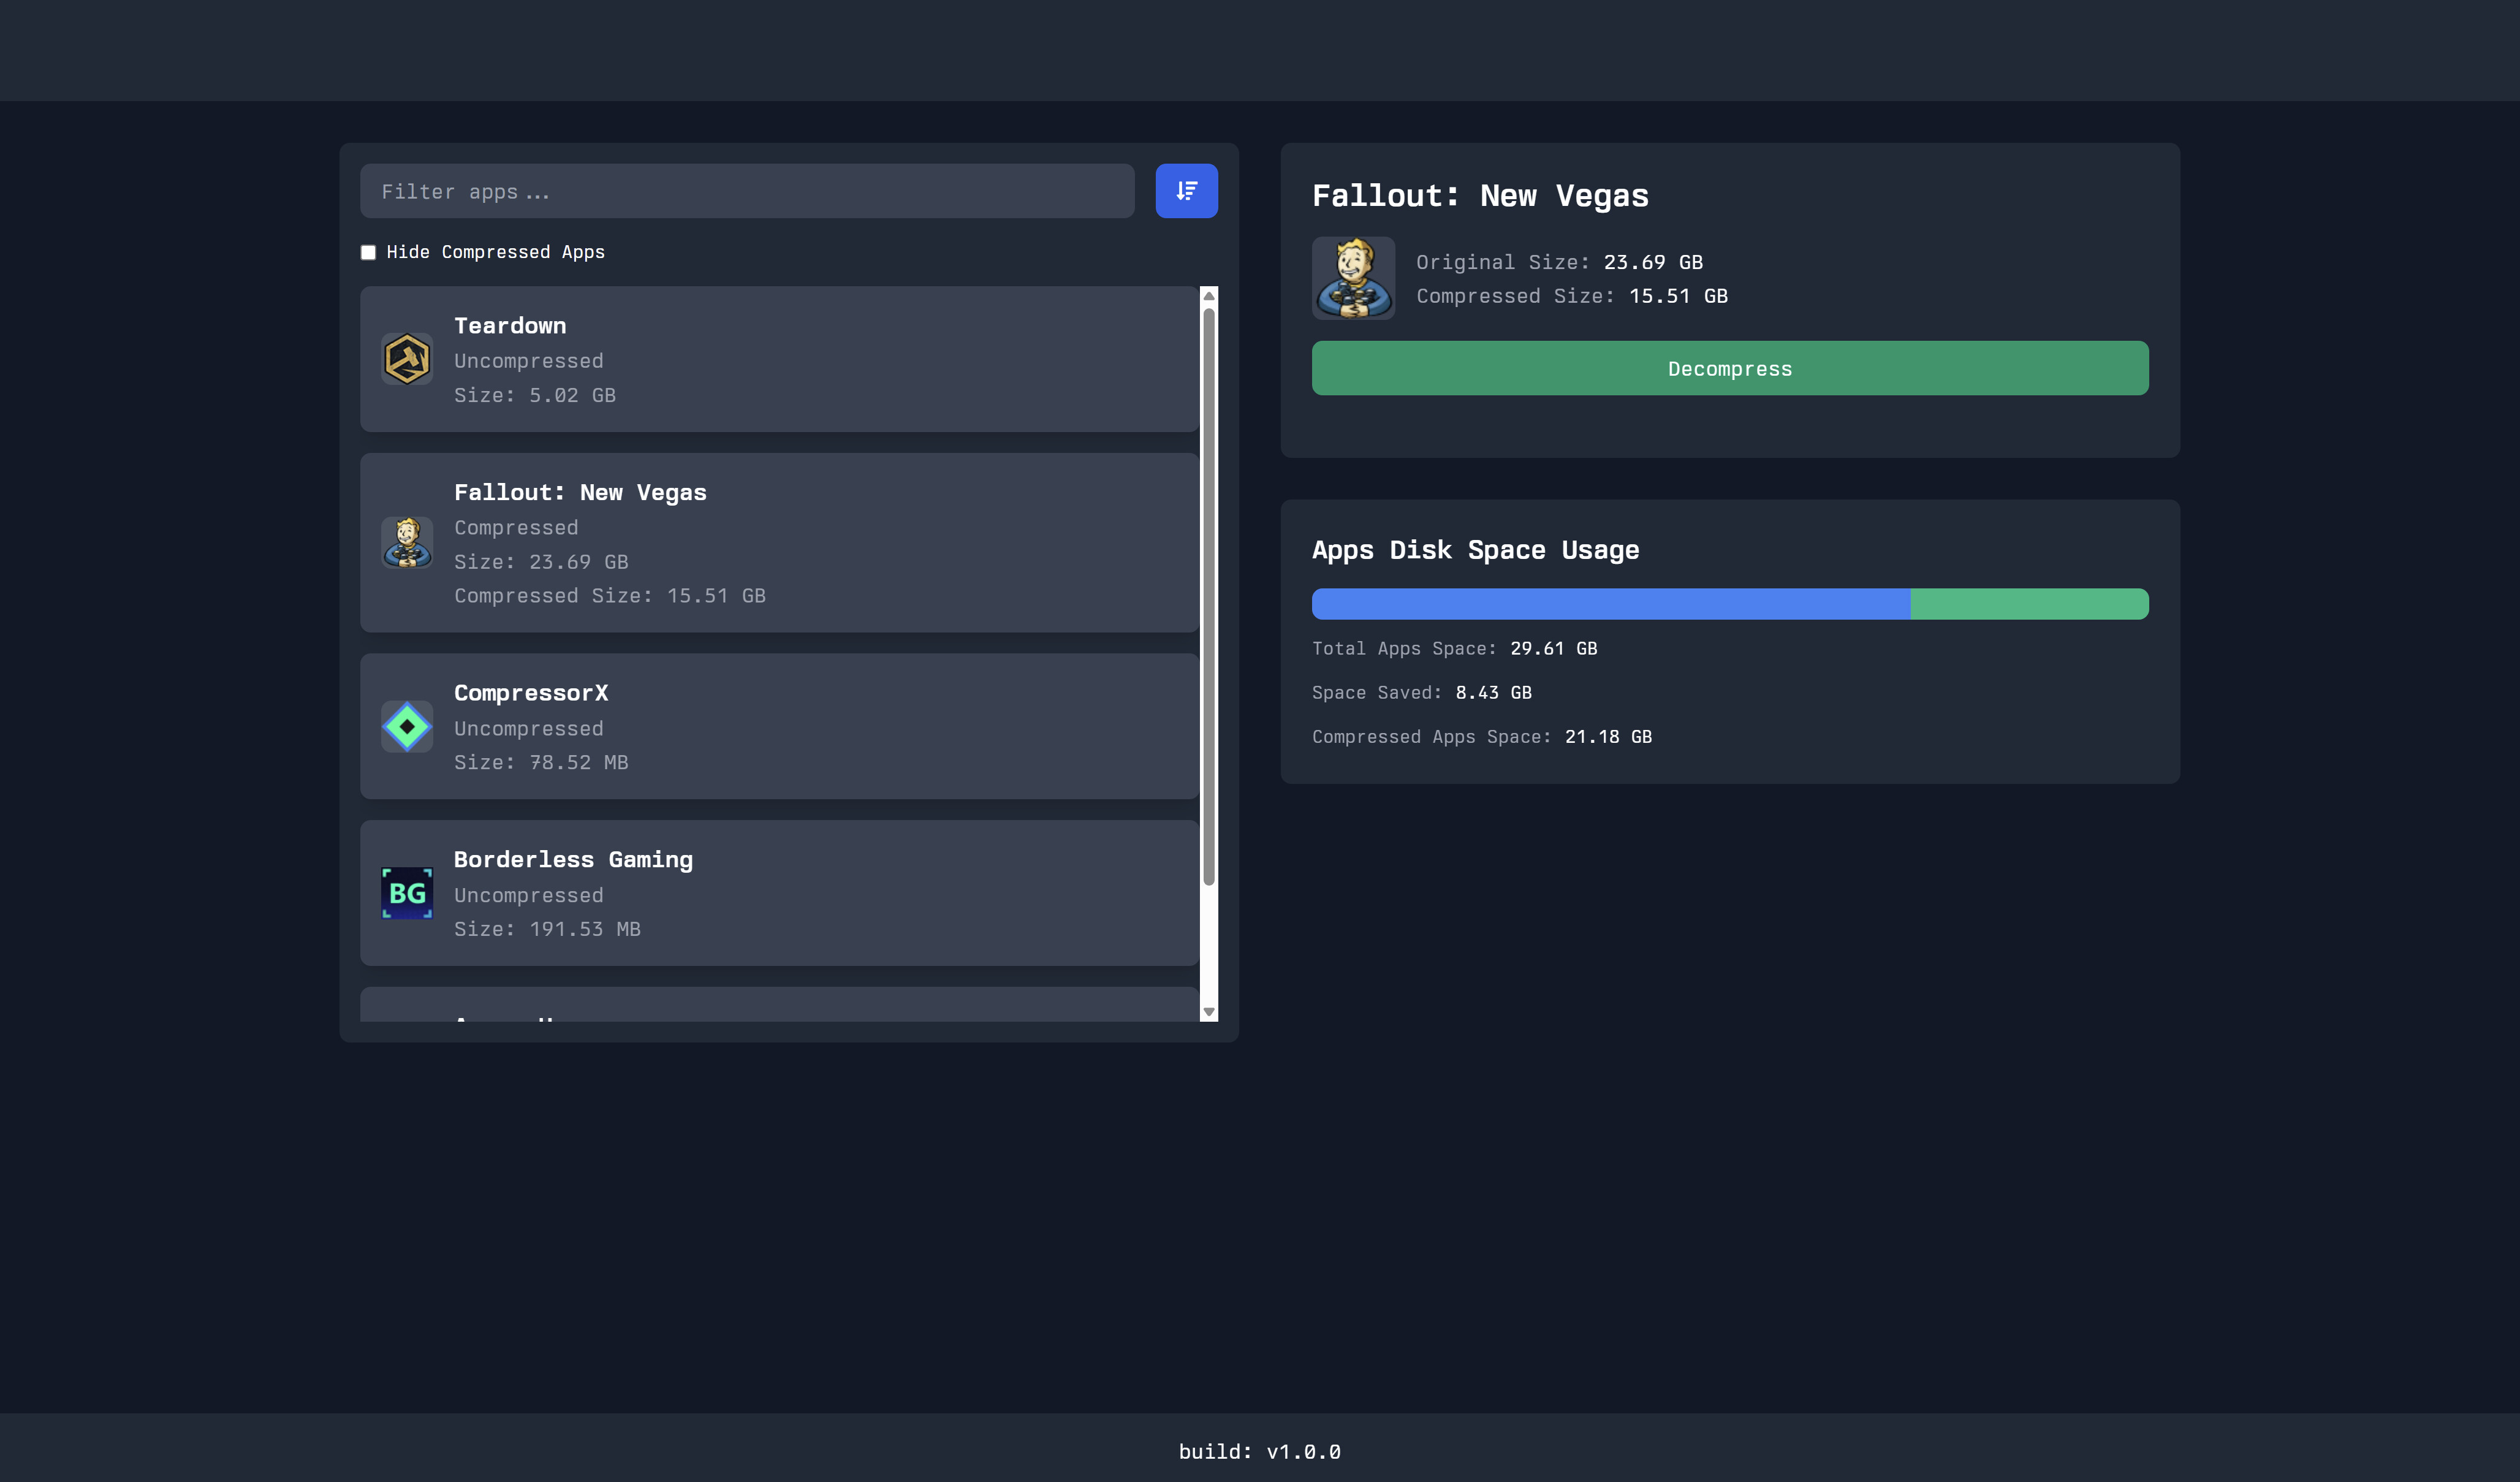Select the Fallout: New Vegas list entry

click(780, 542)
